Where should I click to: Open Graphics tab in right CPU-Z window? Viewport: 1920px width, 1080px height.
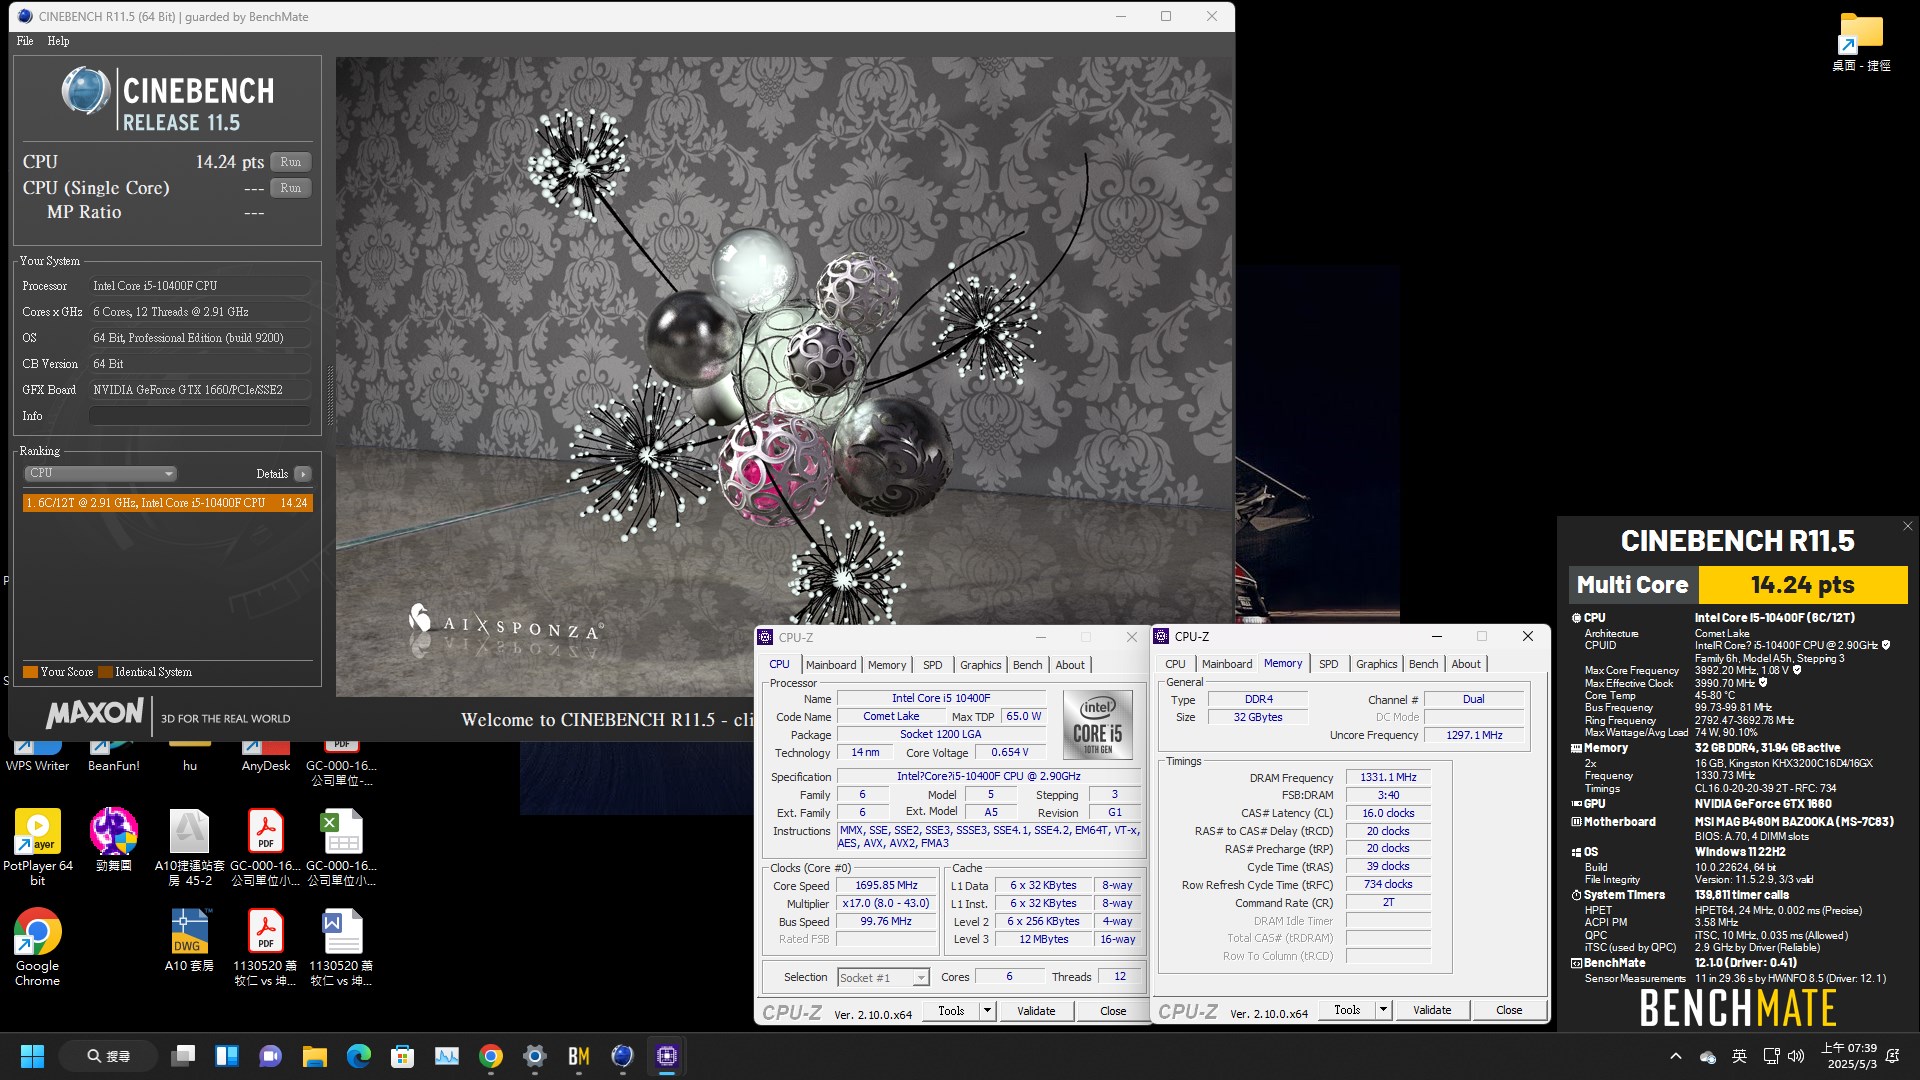[1376, 664]
